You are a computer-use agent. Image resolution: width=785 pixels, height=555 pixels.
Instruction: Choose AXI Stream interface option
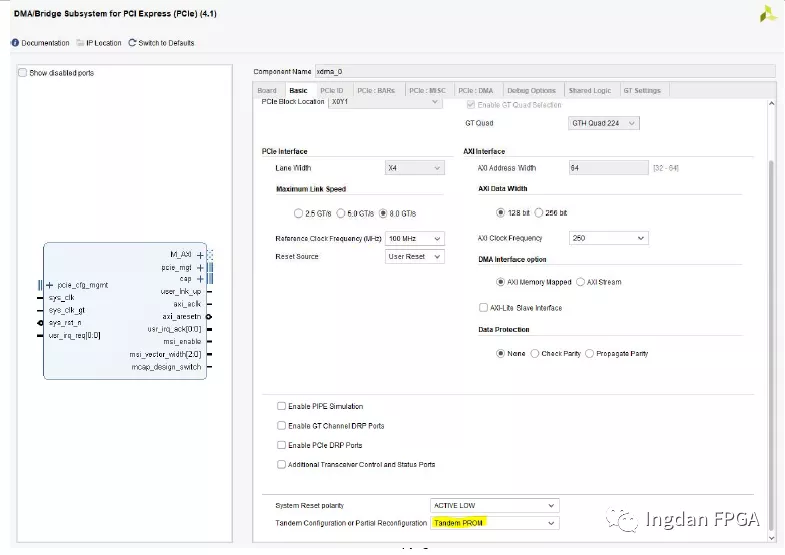coord(580,282)
